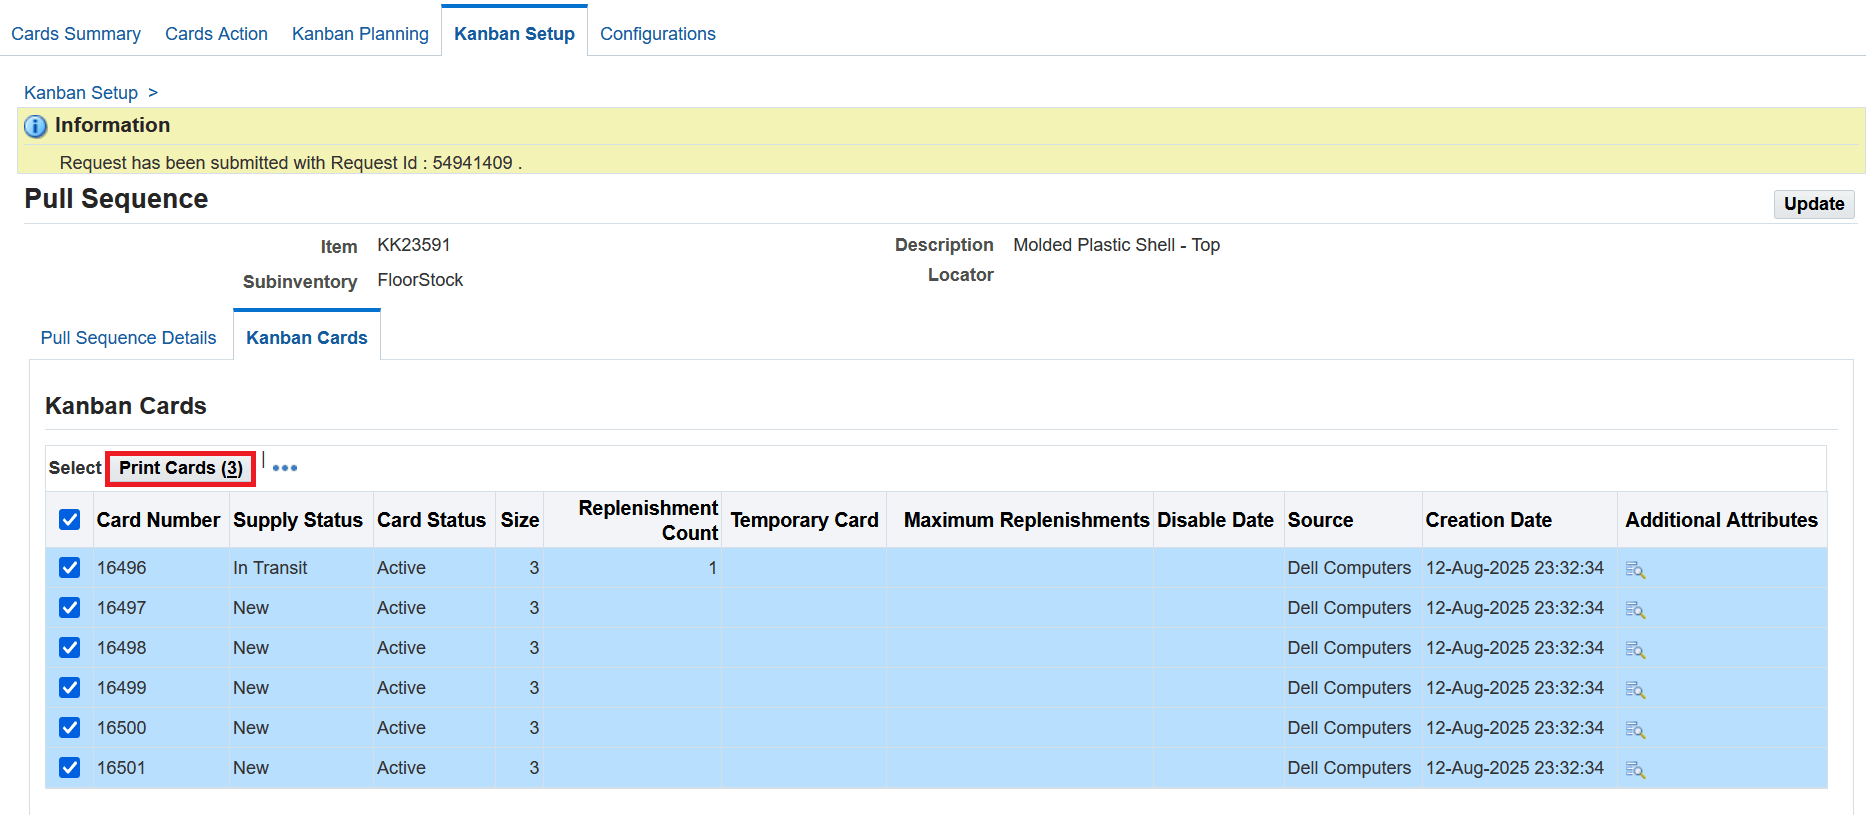Open additional attributes for card 16501
Screen dimensions: 1866x815
[1635, 769]
